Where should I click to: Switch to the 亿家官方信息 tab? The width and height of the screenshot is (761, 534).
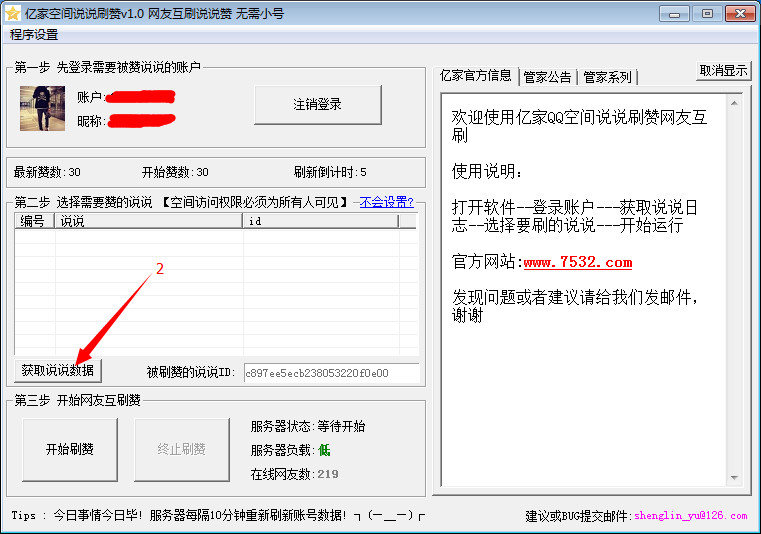pyautogui.click(x=476, y=75)
